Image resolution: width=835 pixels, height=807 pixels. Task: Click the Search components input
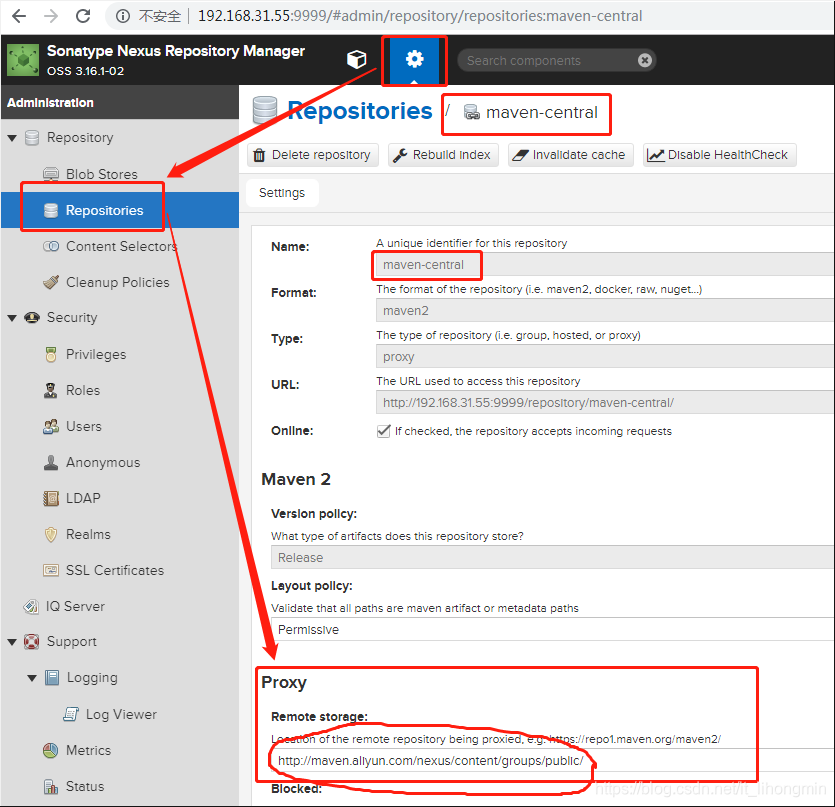coord(549,60)
